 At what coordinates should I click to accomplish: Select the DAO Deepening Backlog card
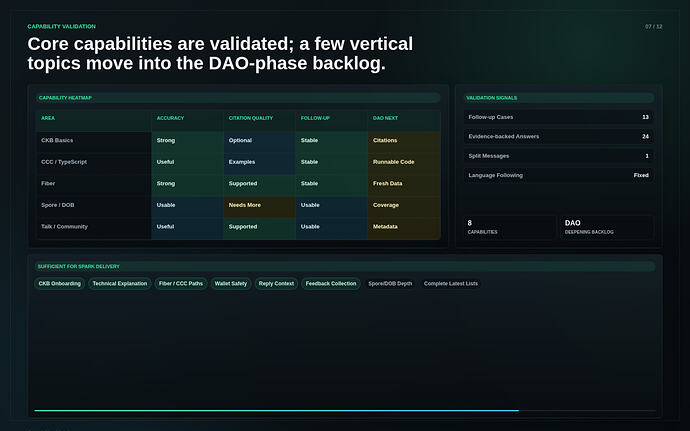pos(607,227)
